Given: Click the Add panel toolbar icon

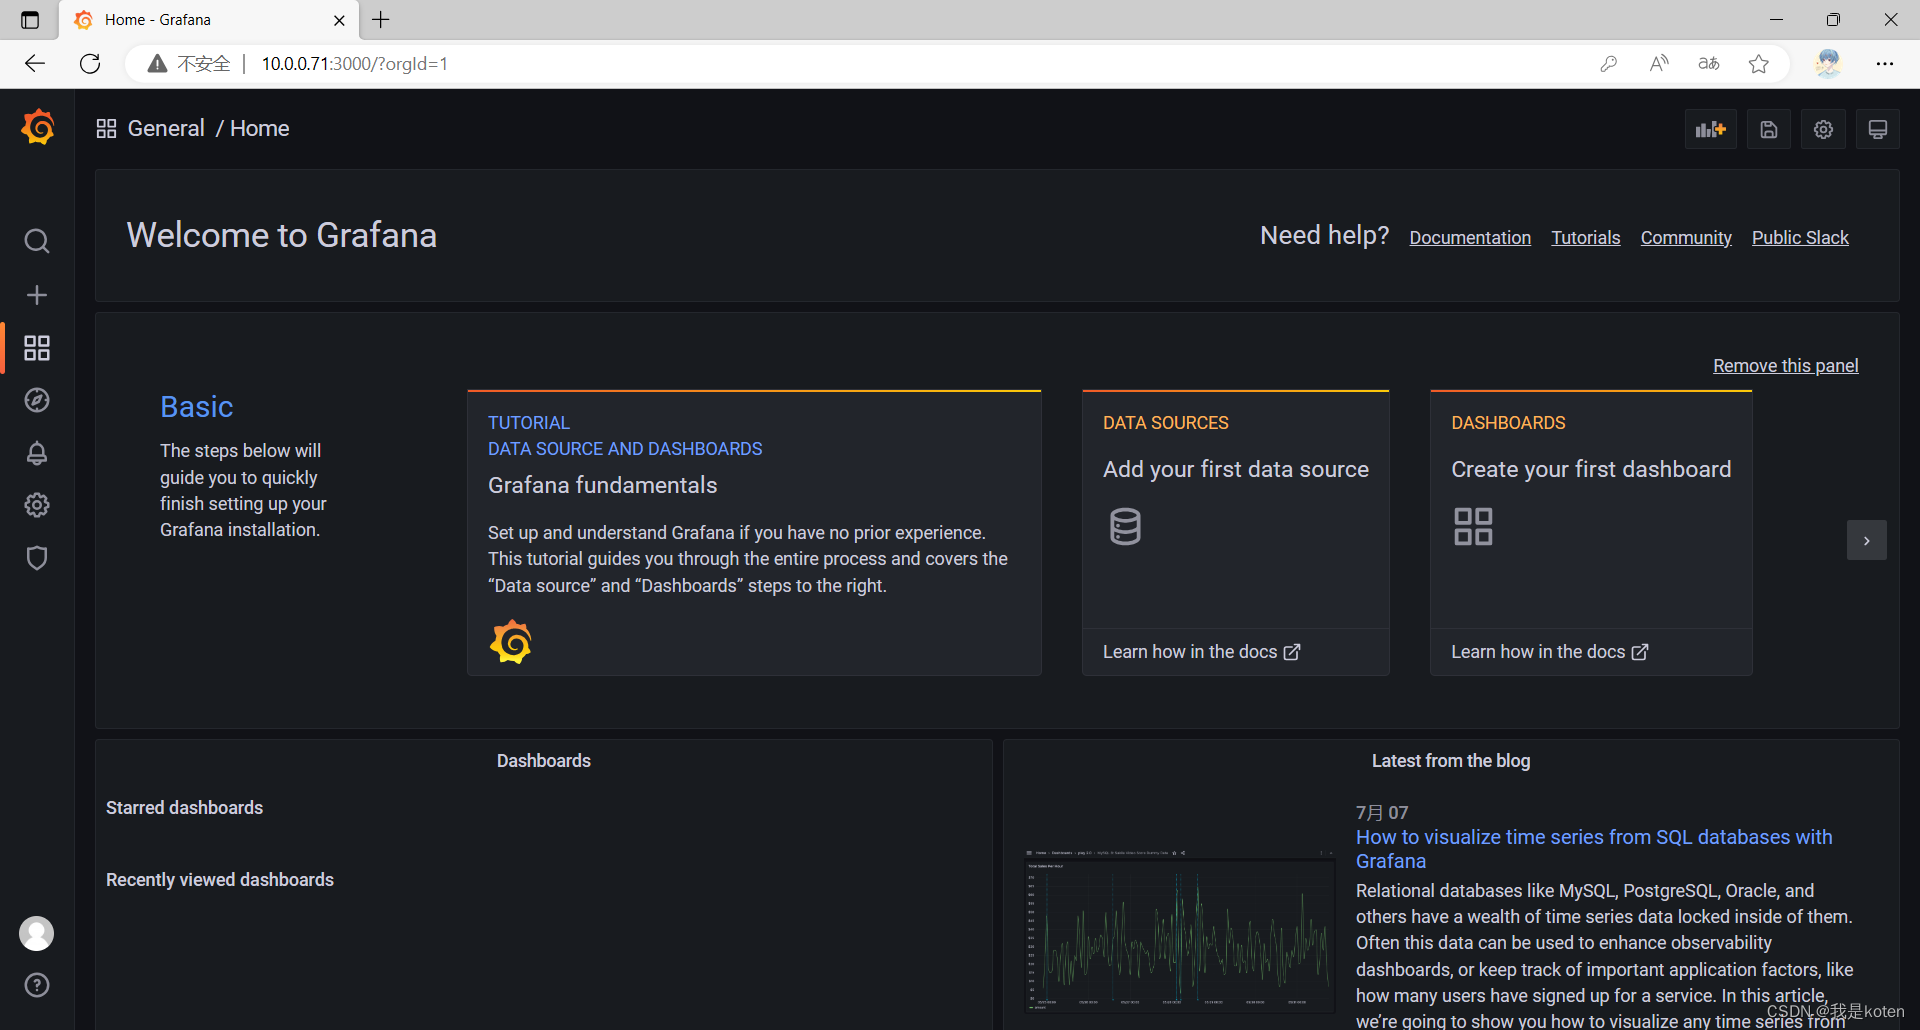Looking at the screenshot, I should 1711,129.
